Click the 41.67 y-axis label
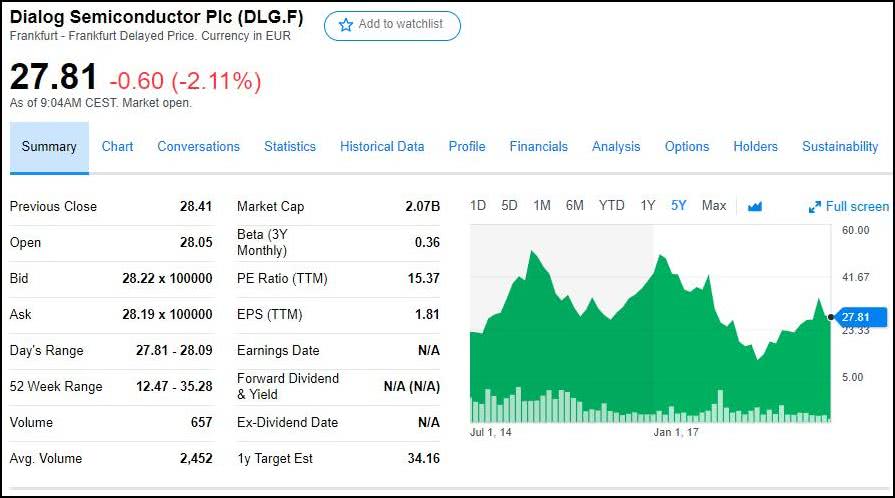 pyautogui.click(x=856, y=277)
